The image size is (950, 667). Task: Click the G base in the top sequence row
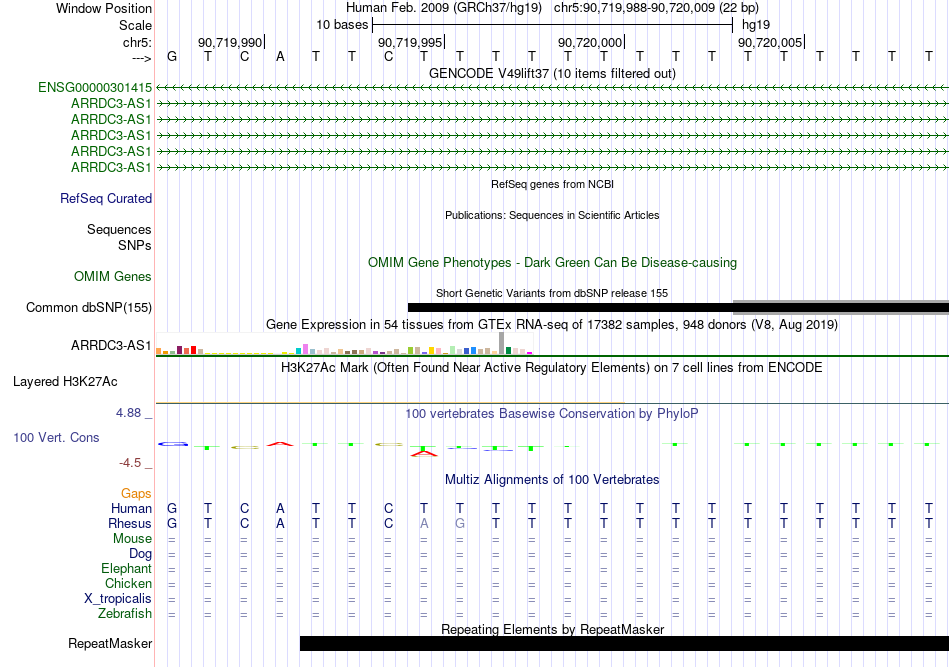(172, 57)
